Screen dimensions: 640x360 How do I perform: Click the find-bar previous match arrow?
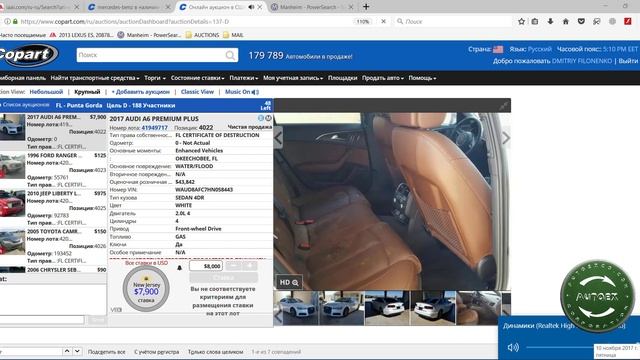coord(67,351)
